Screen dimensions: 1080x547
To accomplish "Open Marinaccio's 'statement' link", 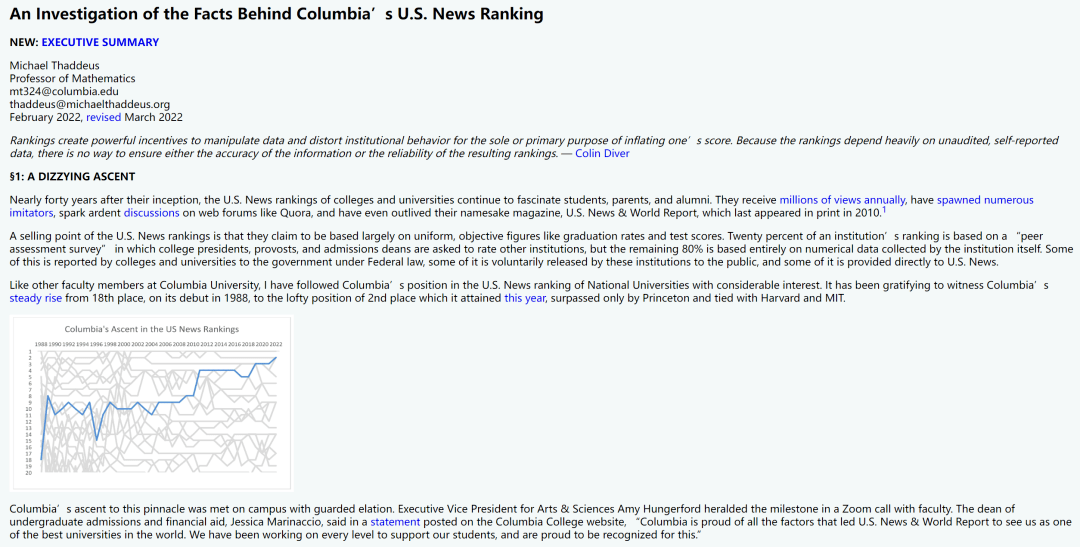I will tap(395, 522).
